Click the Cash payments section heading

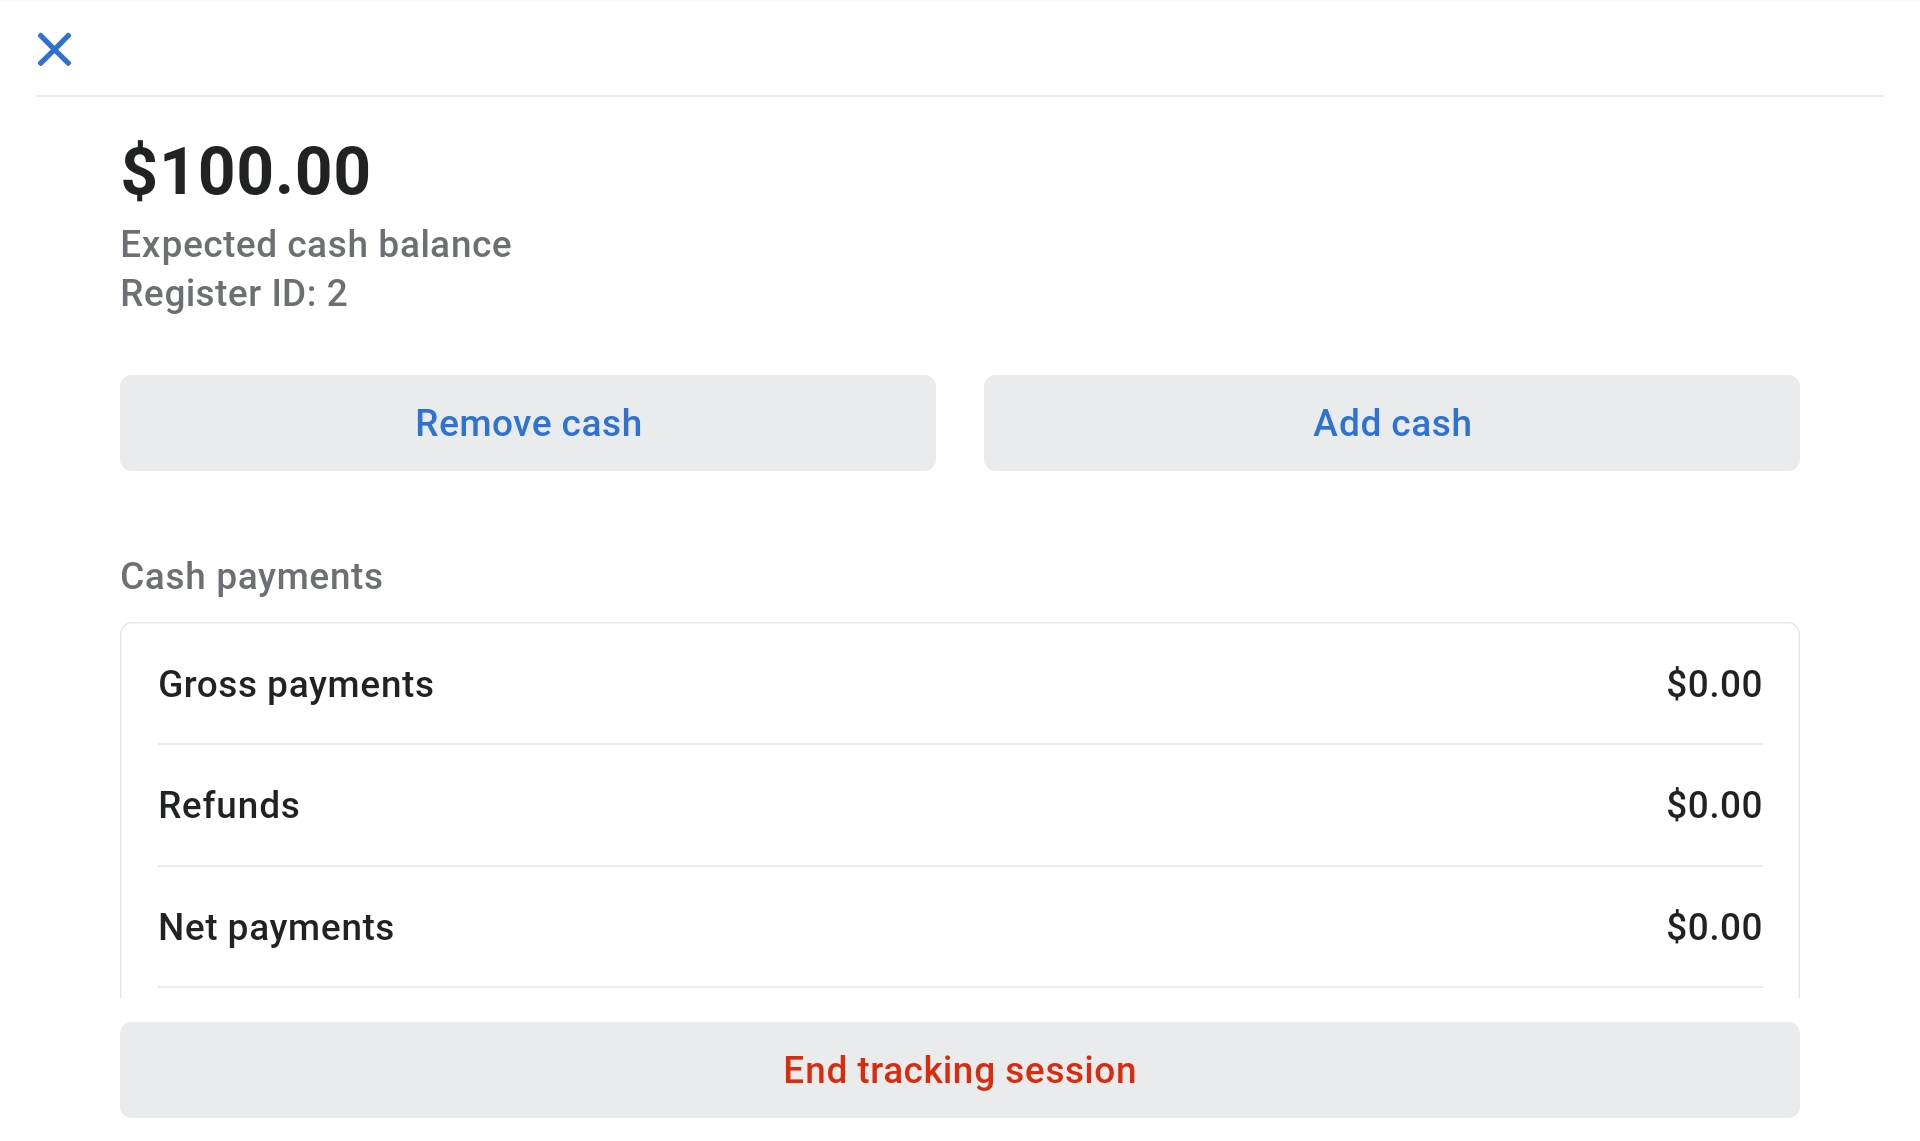pyautogui.click(x=251, y=576)
